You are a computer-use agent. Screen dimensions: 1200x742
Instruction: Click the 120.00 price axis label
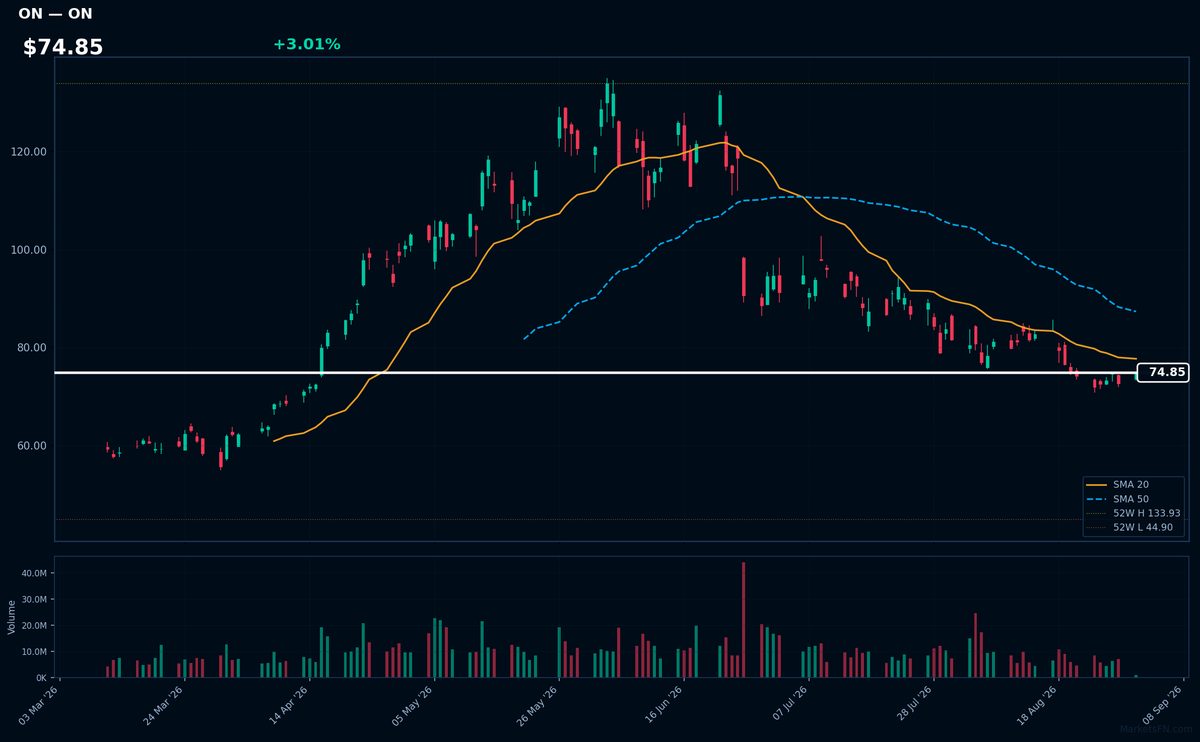click(x=29, y=152)
